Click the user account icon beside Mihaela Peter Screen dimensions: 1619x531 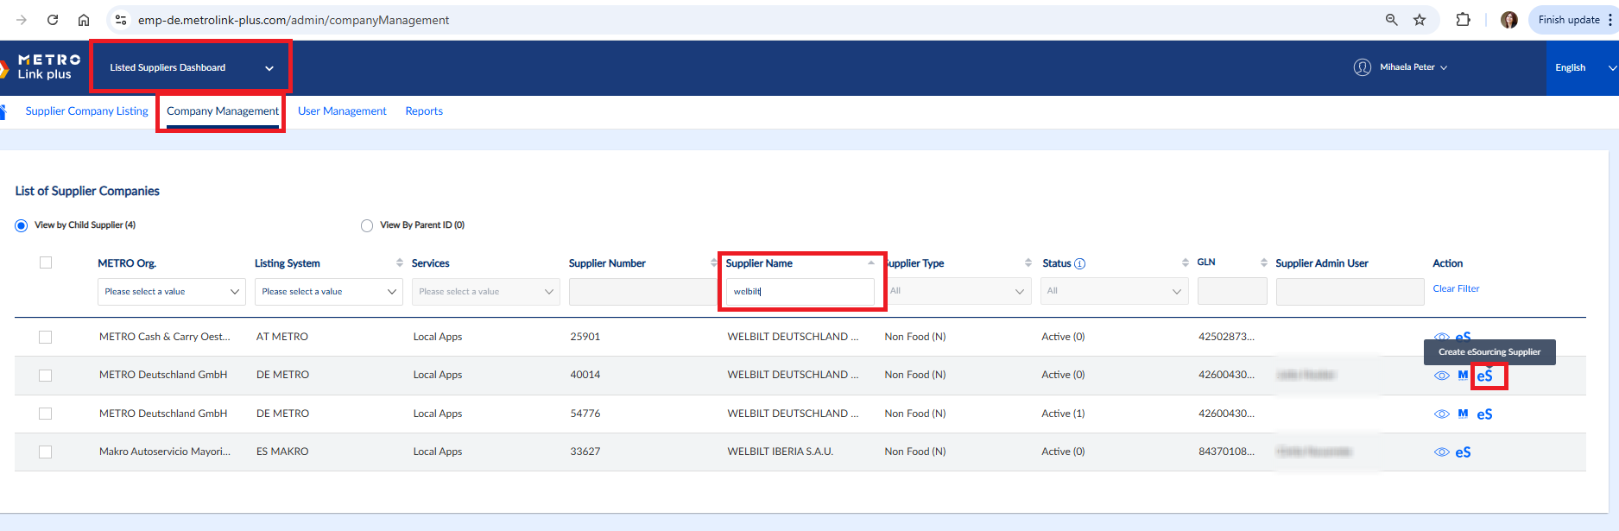point(1362,67)
